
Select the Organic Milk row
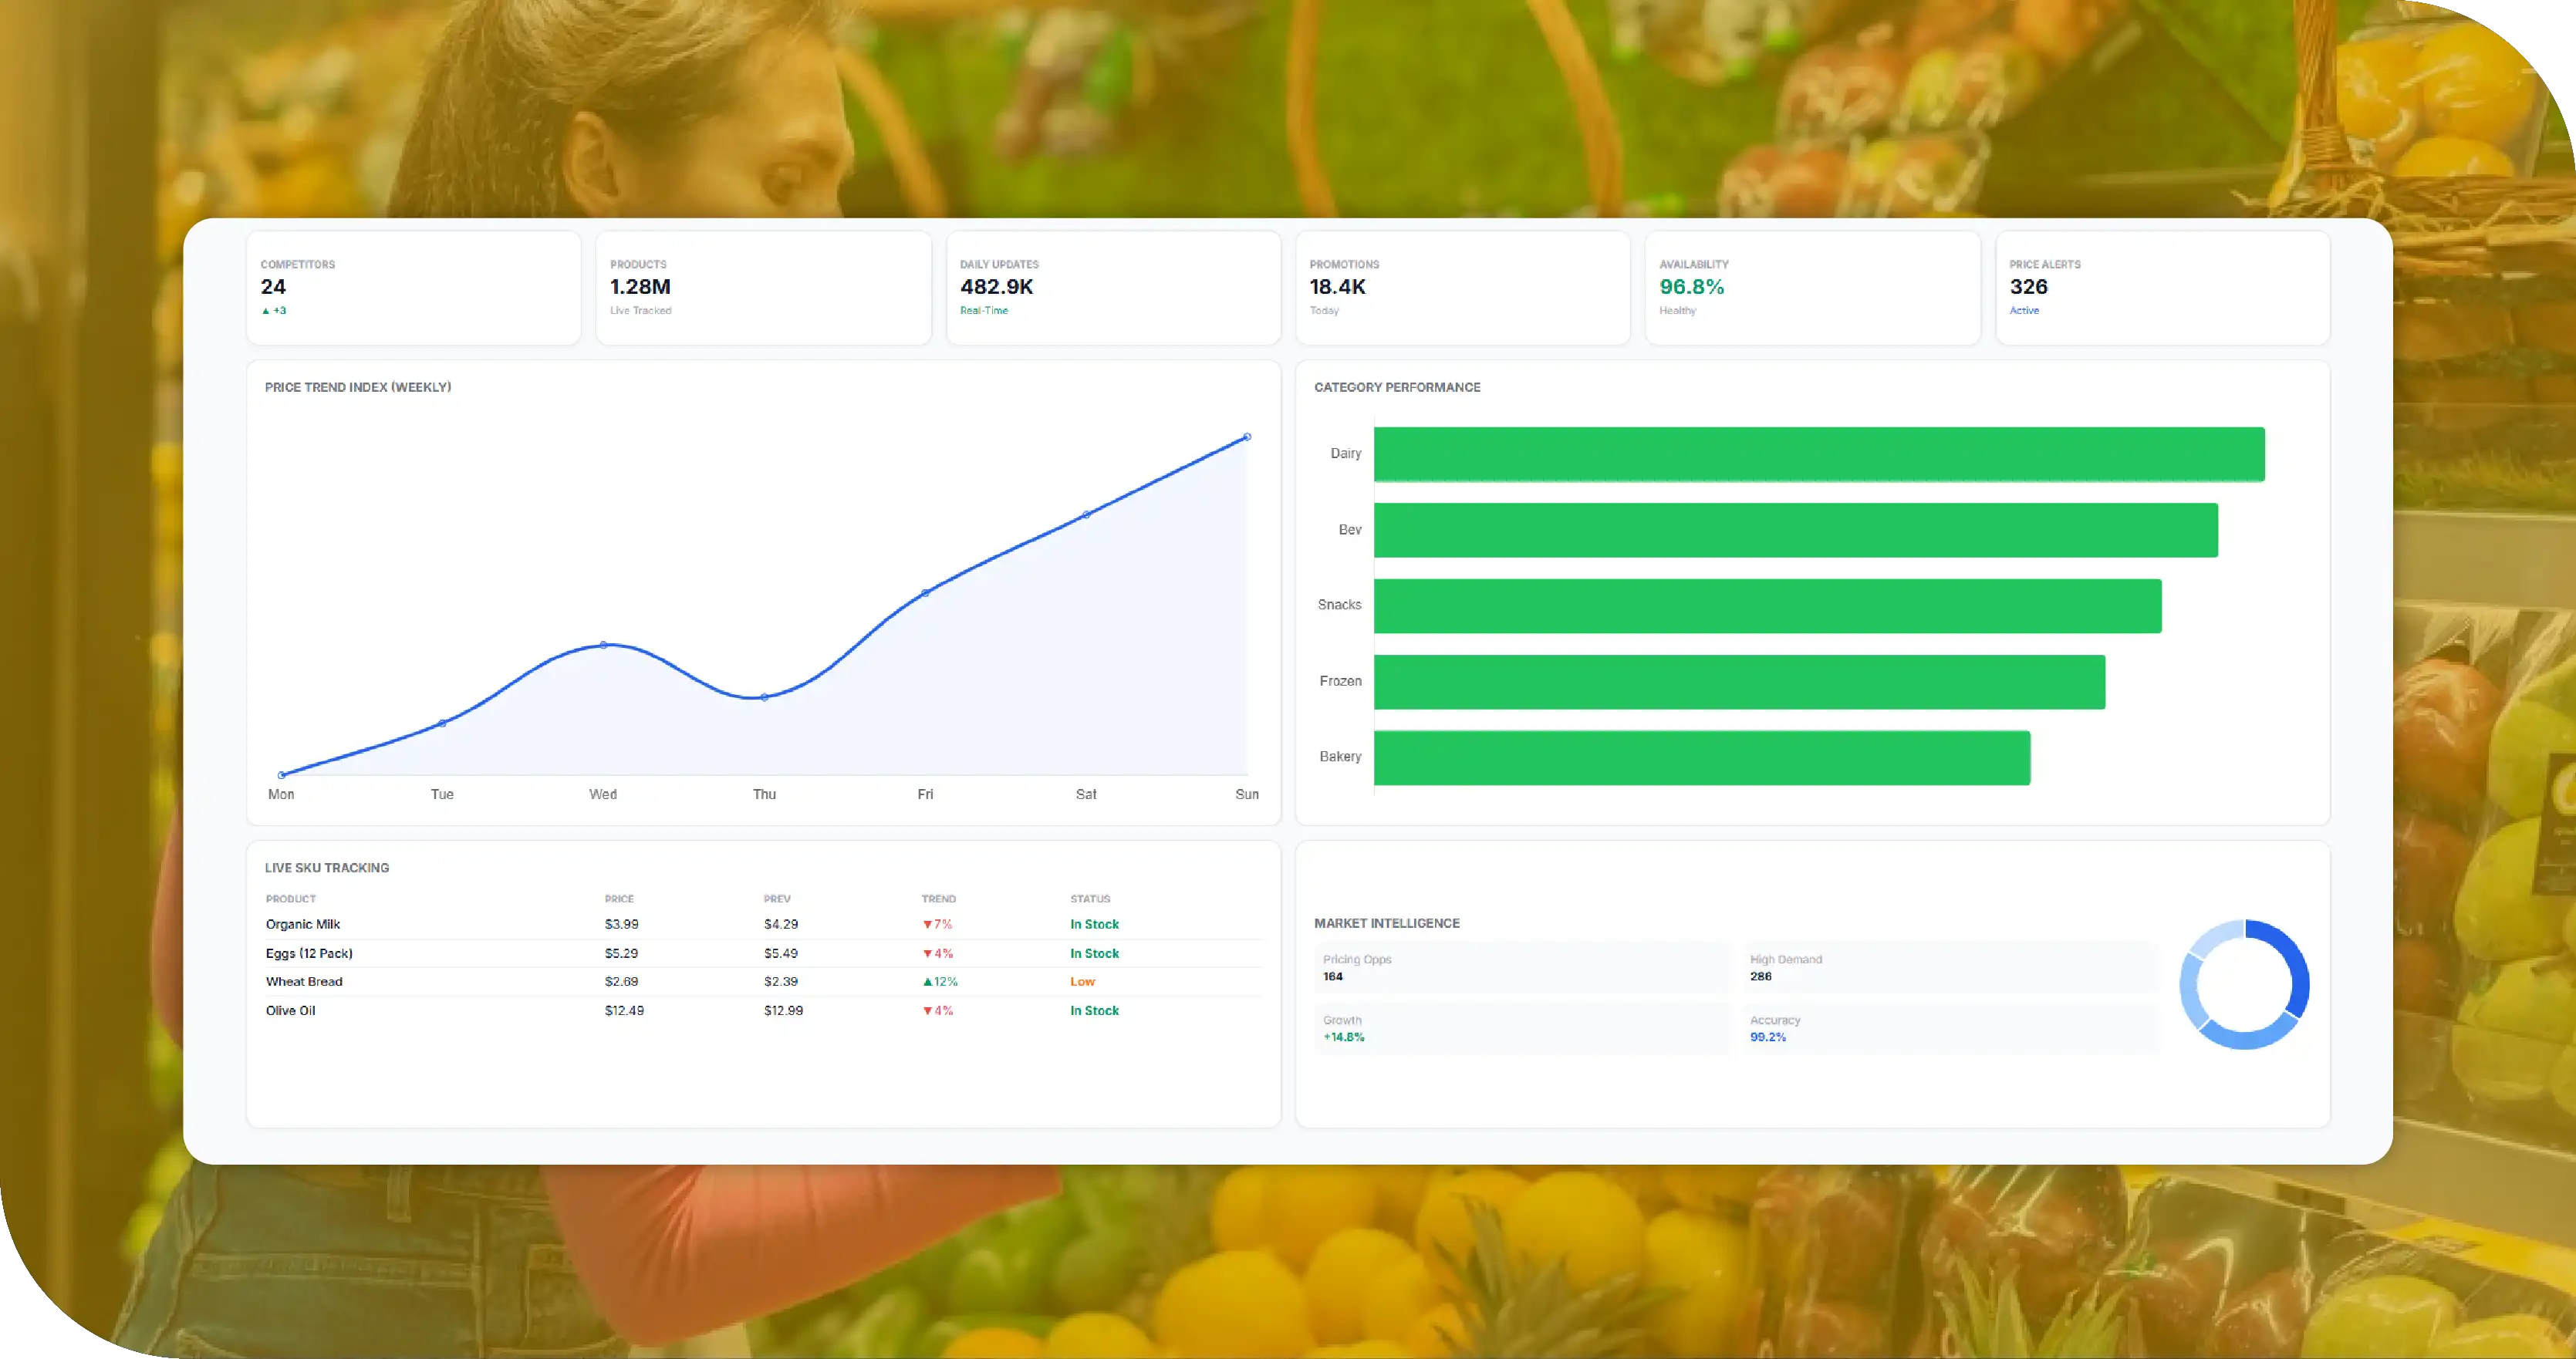pyautogui.click(x=763, y=924)
